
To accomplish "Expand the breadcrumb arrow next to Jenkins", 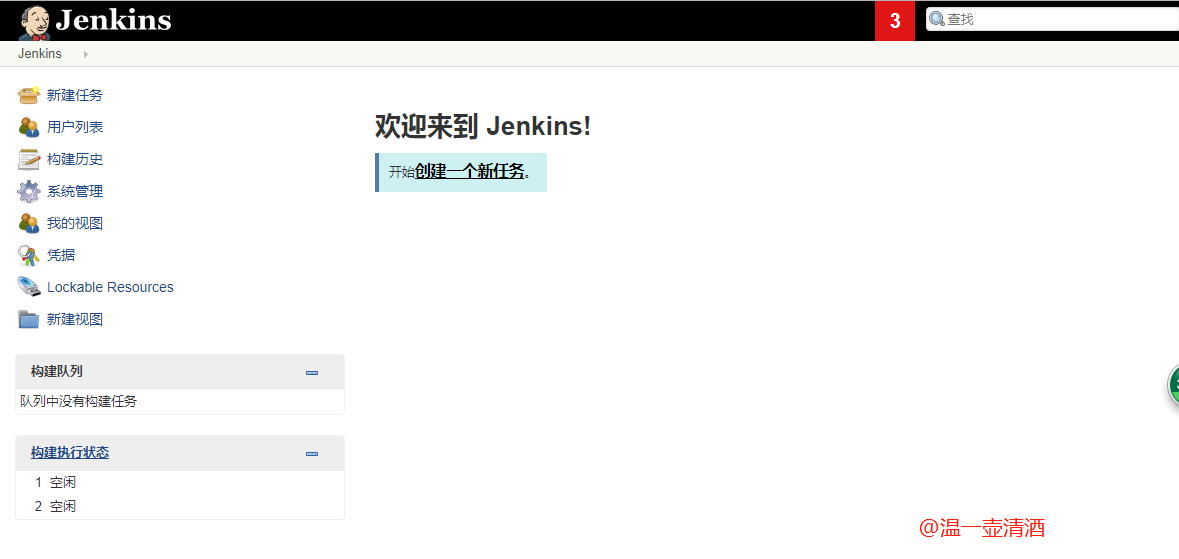I will pos(86,54).
